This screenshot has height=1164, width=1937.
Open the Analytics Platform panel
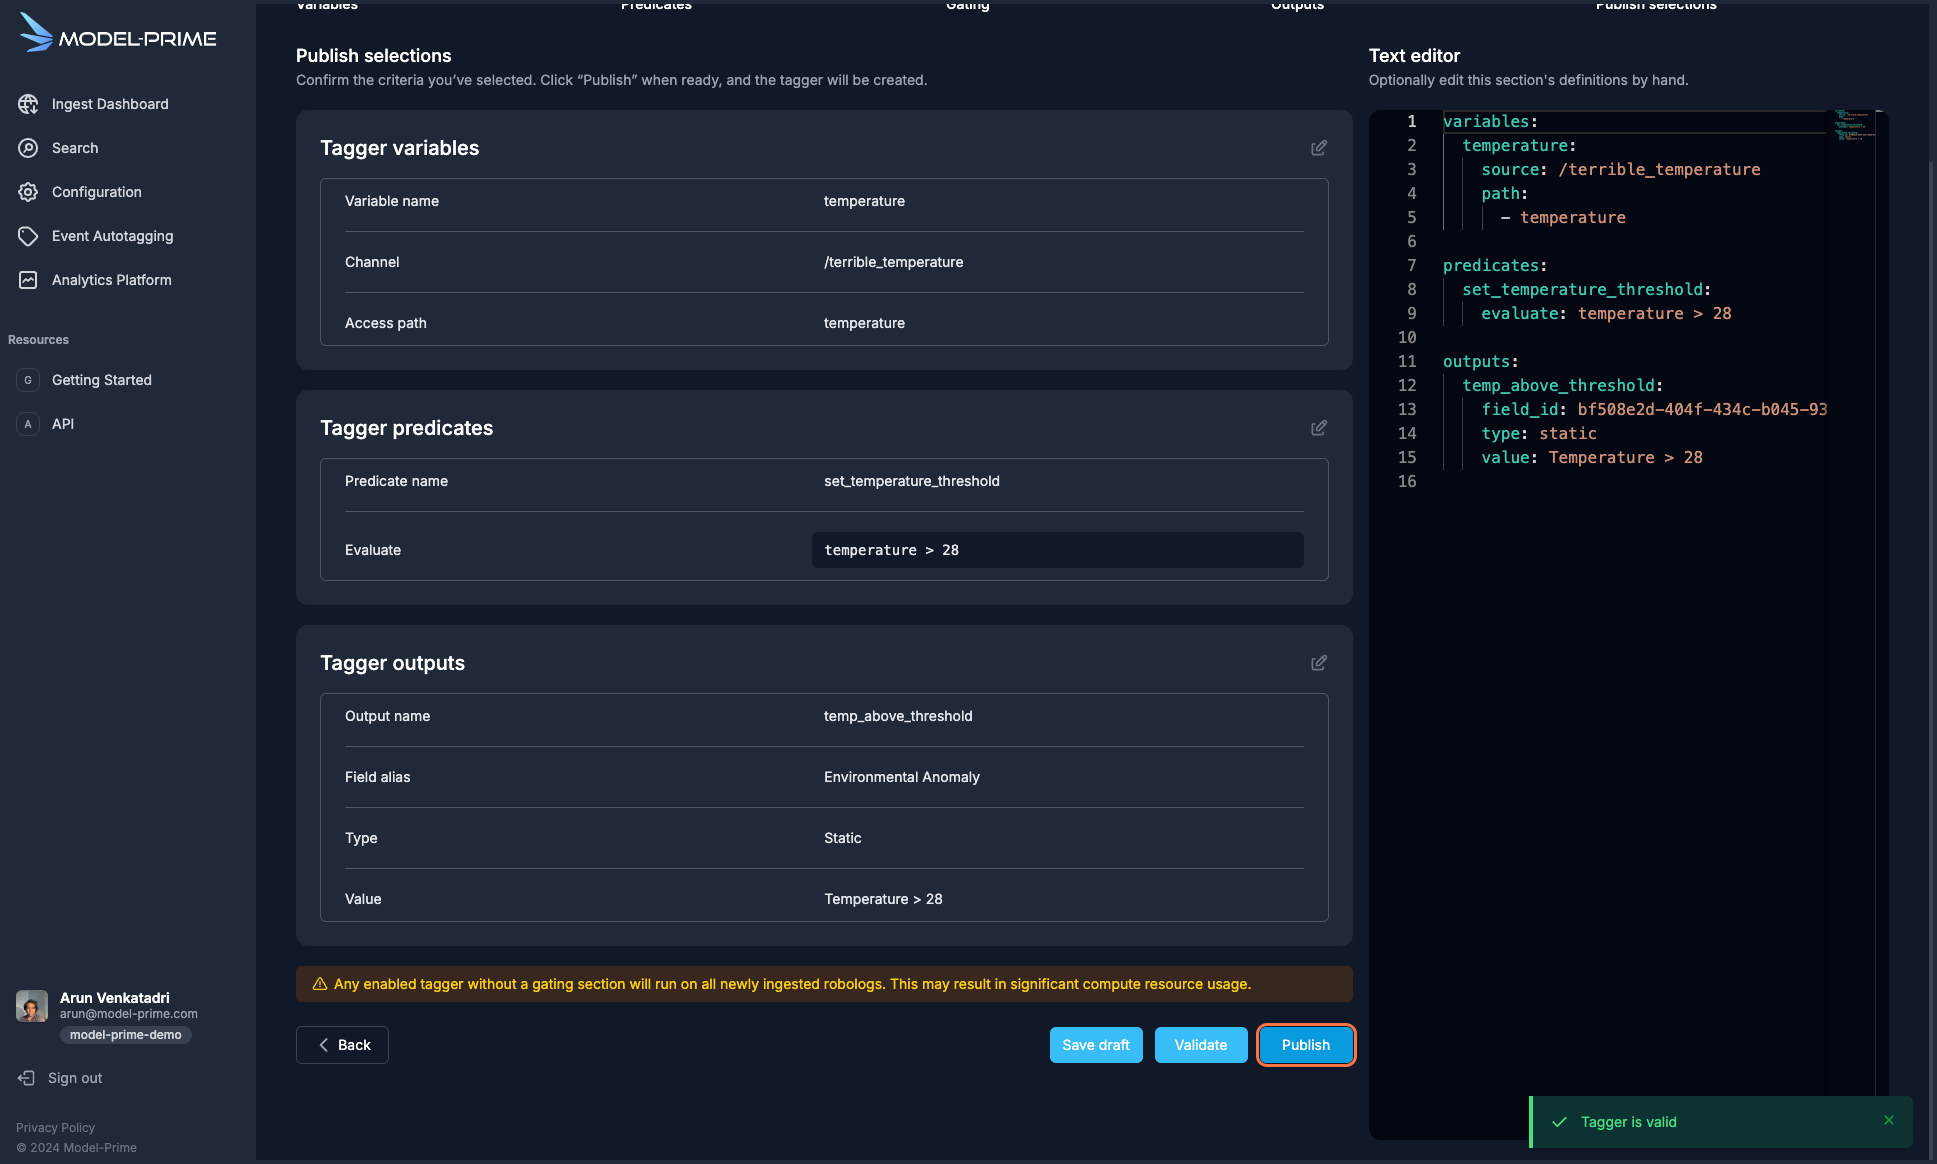(112, 280)
